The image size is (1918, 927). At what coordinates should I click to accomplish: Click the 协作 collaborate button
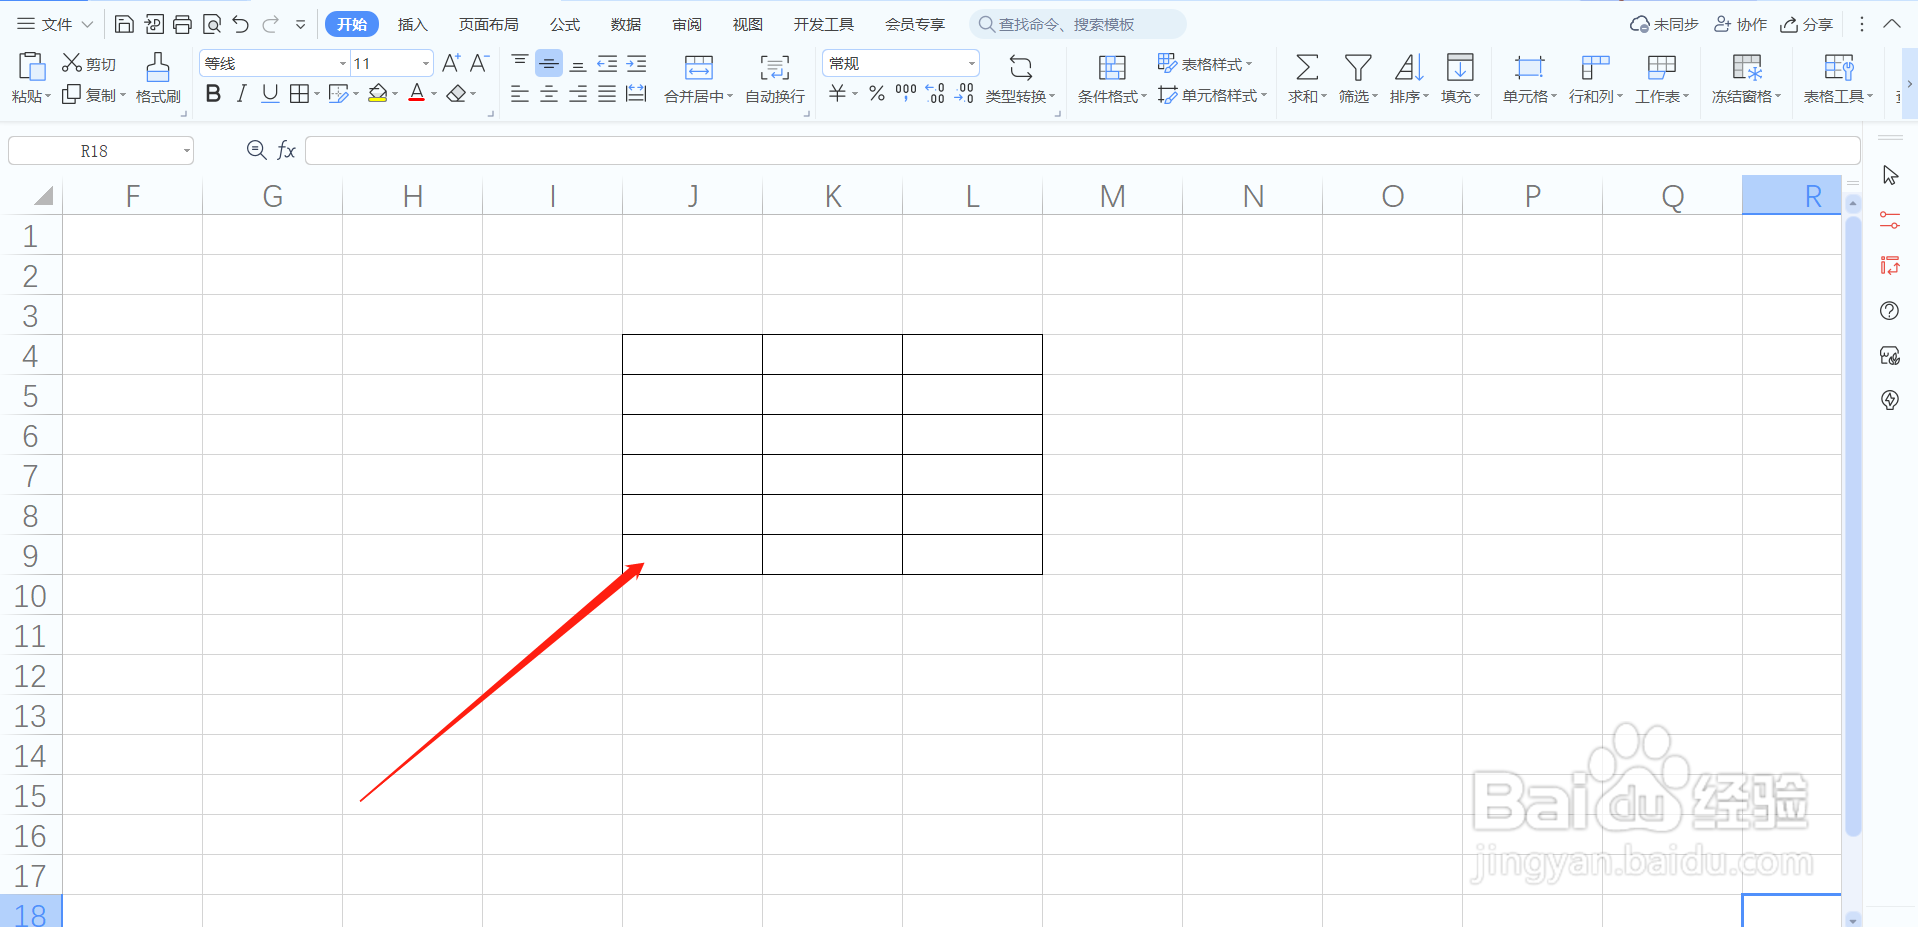(x=1741, y=24)
